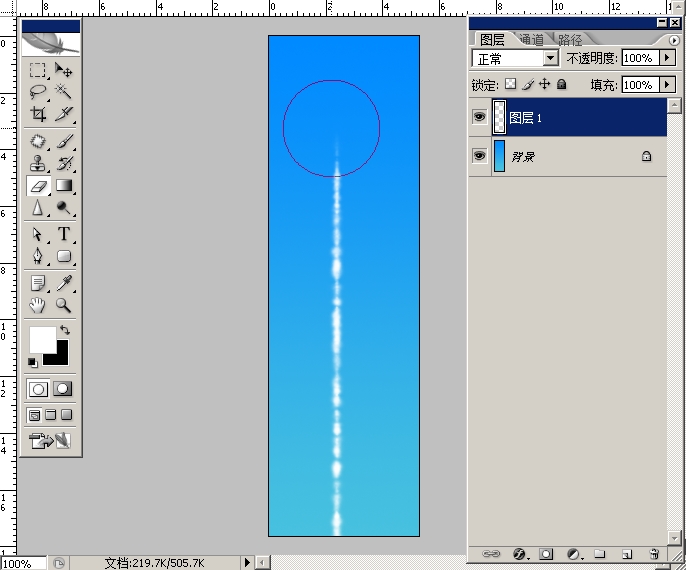This screenshot has height=570, width=686.
Task: Select the Move tool
Action: coord(64,70)
